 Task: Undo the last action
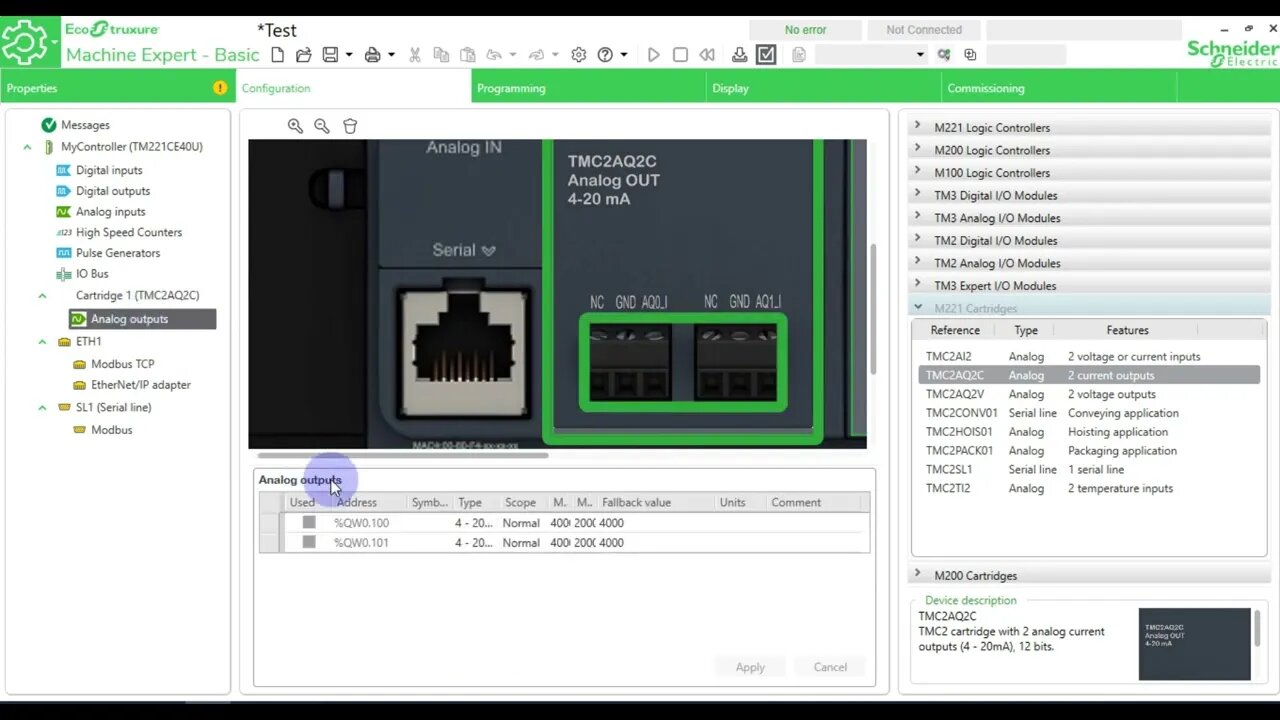(494, 55)
